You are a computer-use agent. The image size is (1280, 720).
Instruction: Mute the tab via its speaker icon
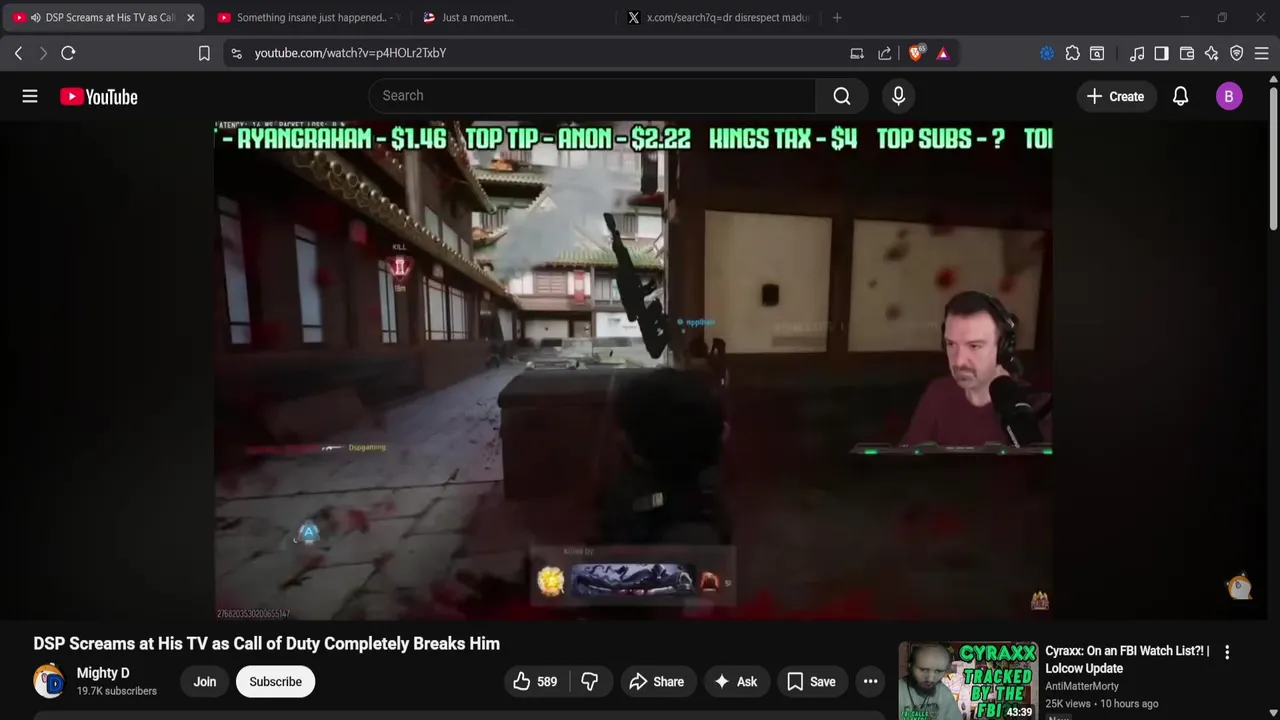36,17
